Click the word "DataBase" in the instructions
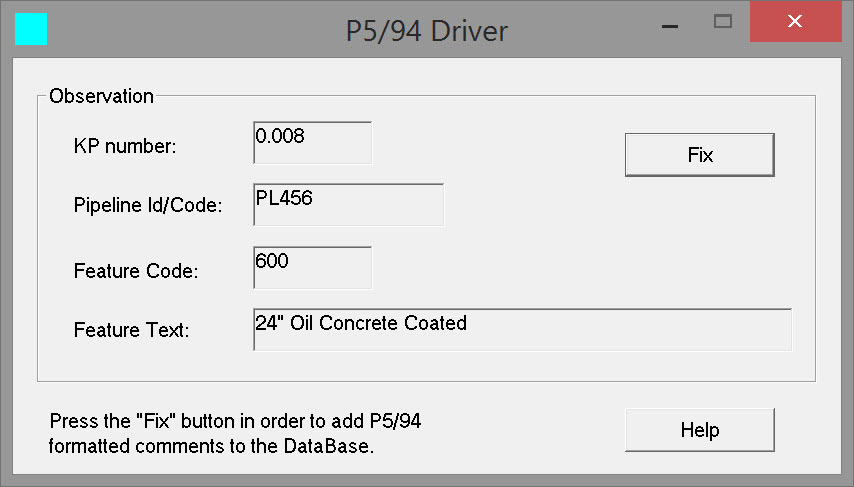The height and width of the screenshot is (487, 854). coord(332,446)
